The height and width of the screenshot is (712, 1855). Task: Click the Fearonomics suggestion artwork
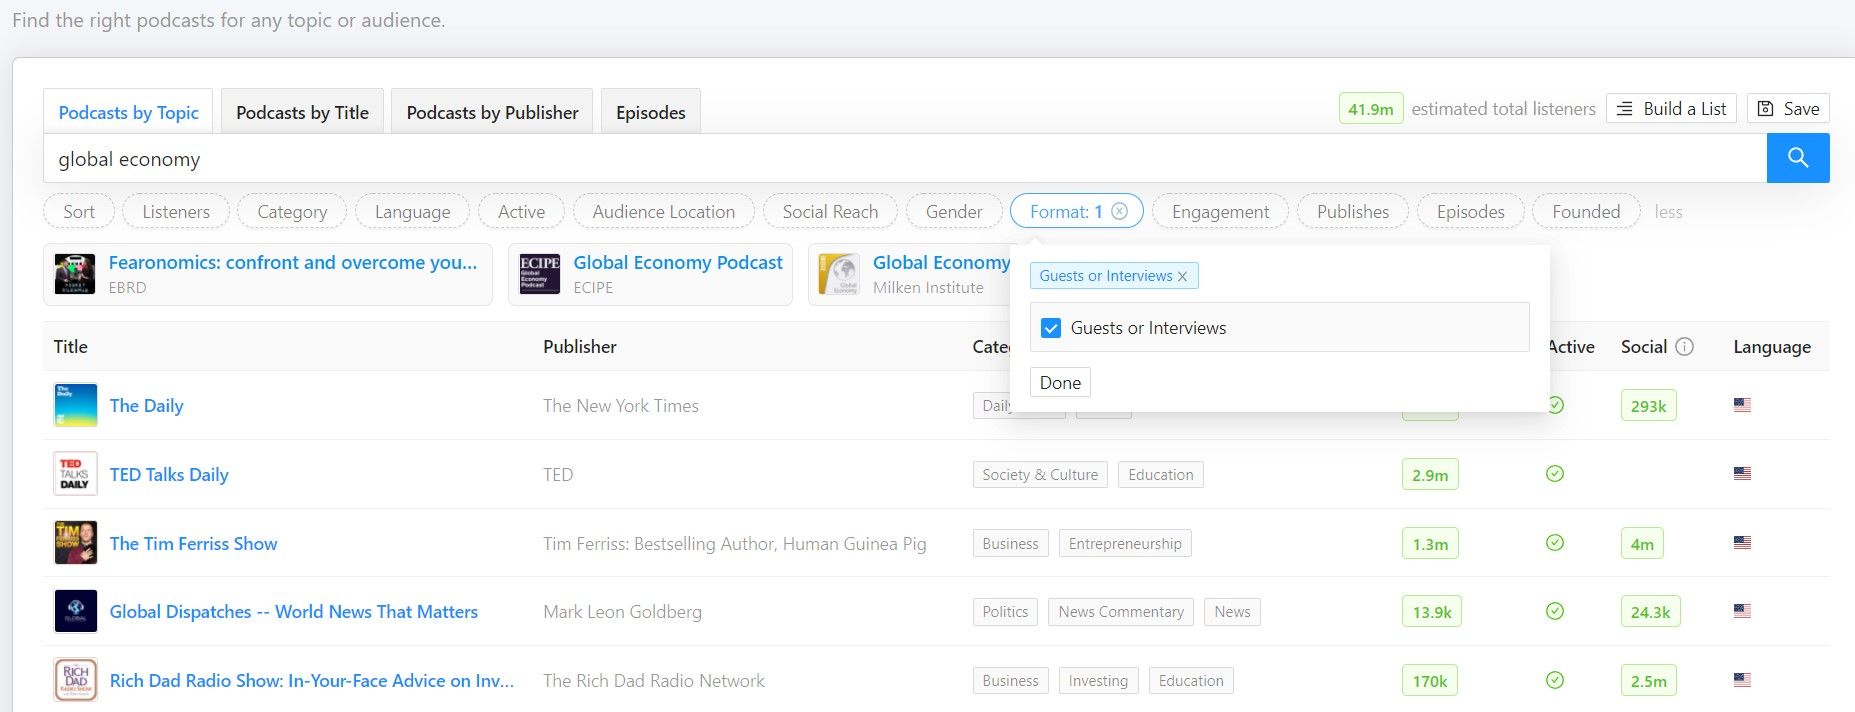tap(75, 274)
